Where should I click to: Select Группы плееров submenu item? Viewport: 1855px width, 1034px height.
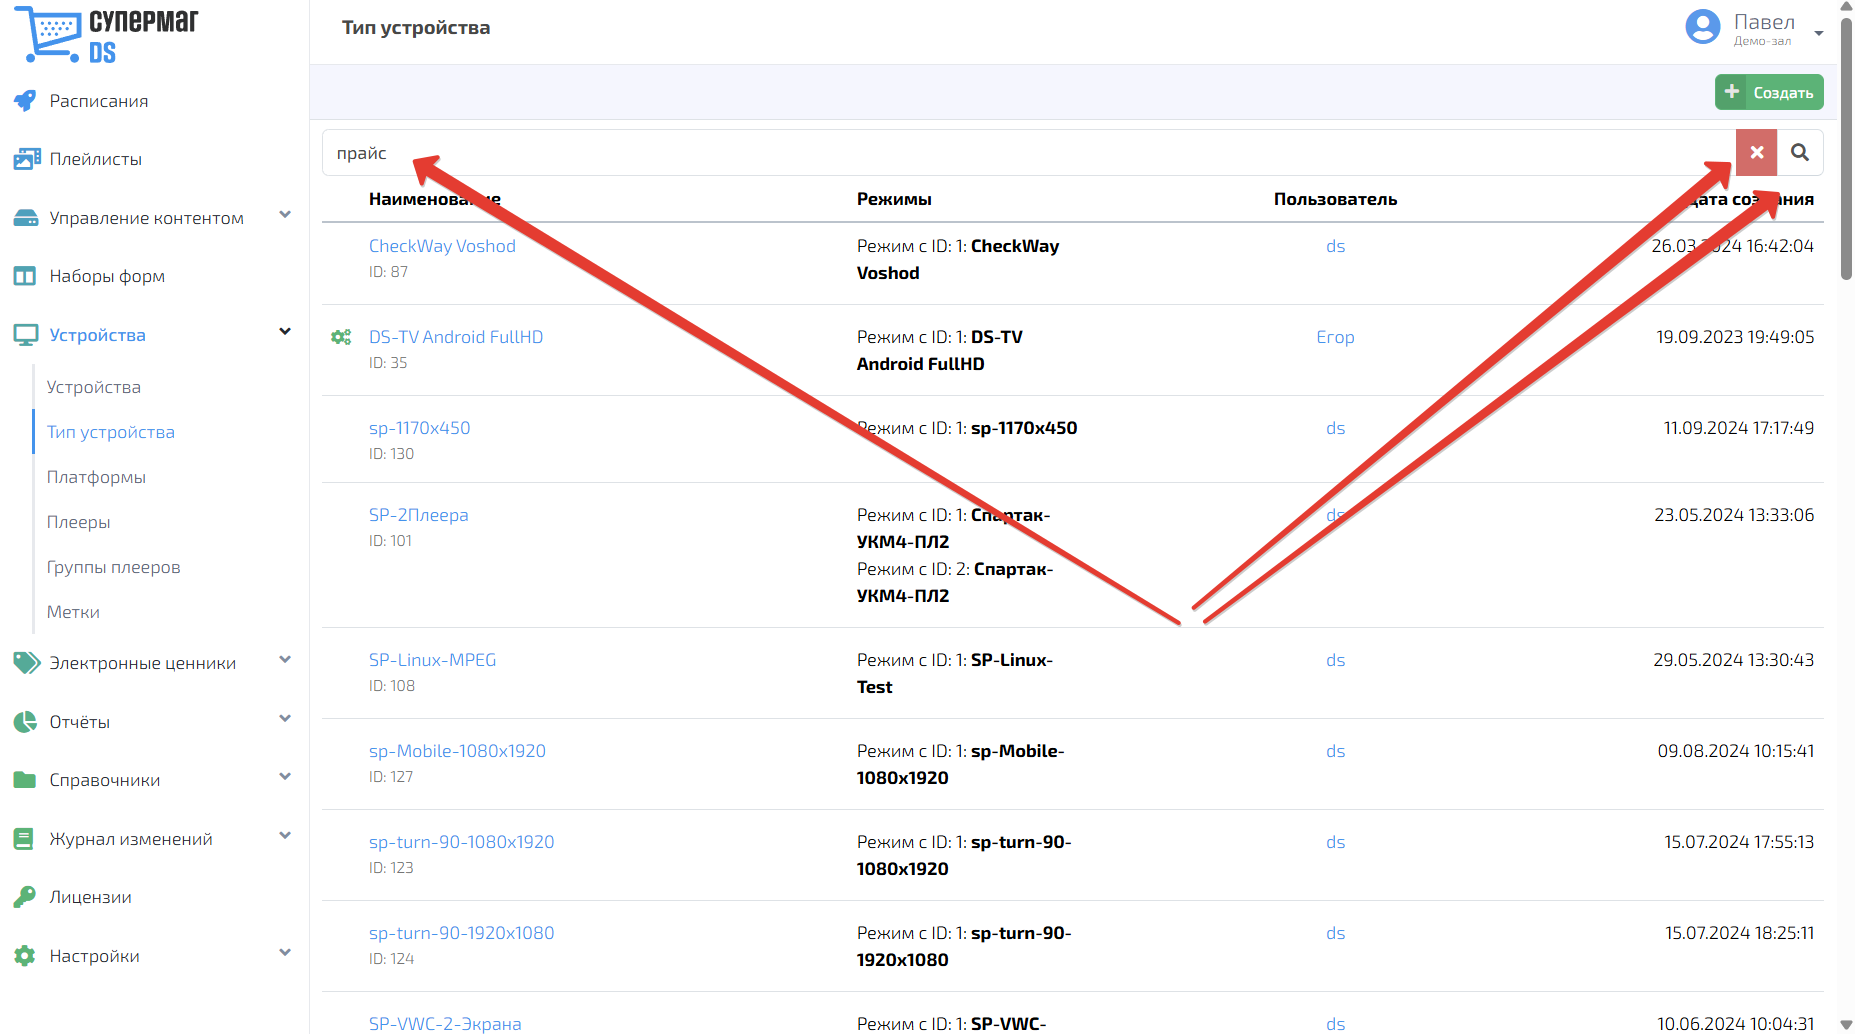113,567
